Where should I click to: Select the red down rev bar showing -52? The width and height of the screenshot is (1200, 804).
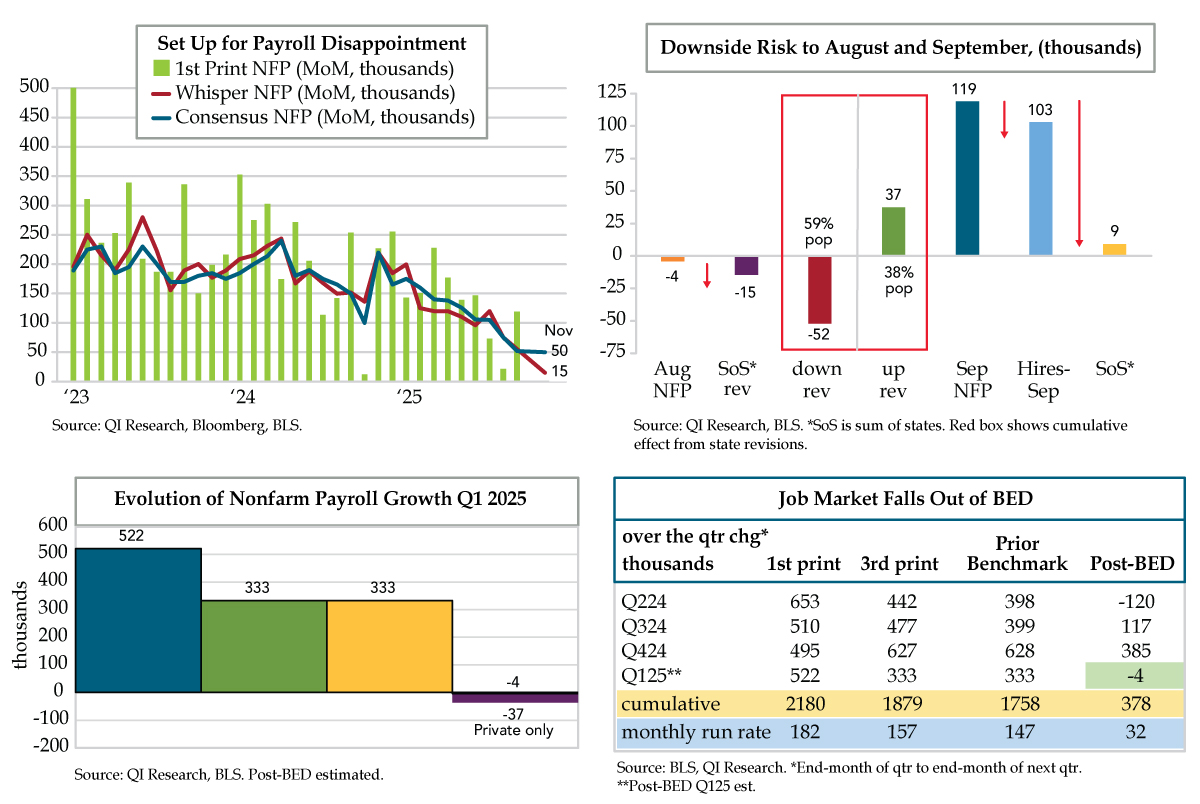(820, 289)
